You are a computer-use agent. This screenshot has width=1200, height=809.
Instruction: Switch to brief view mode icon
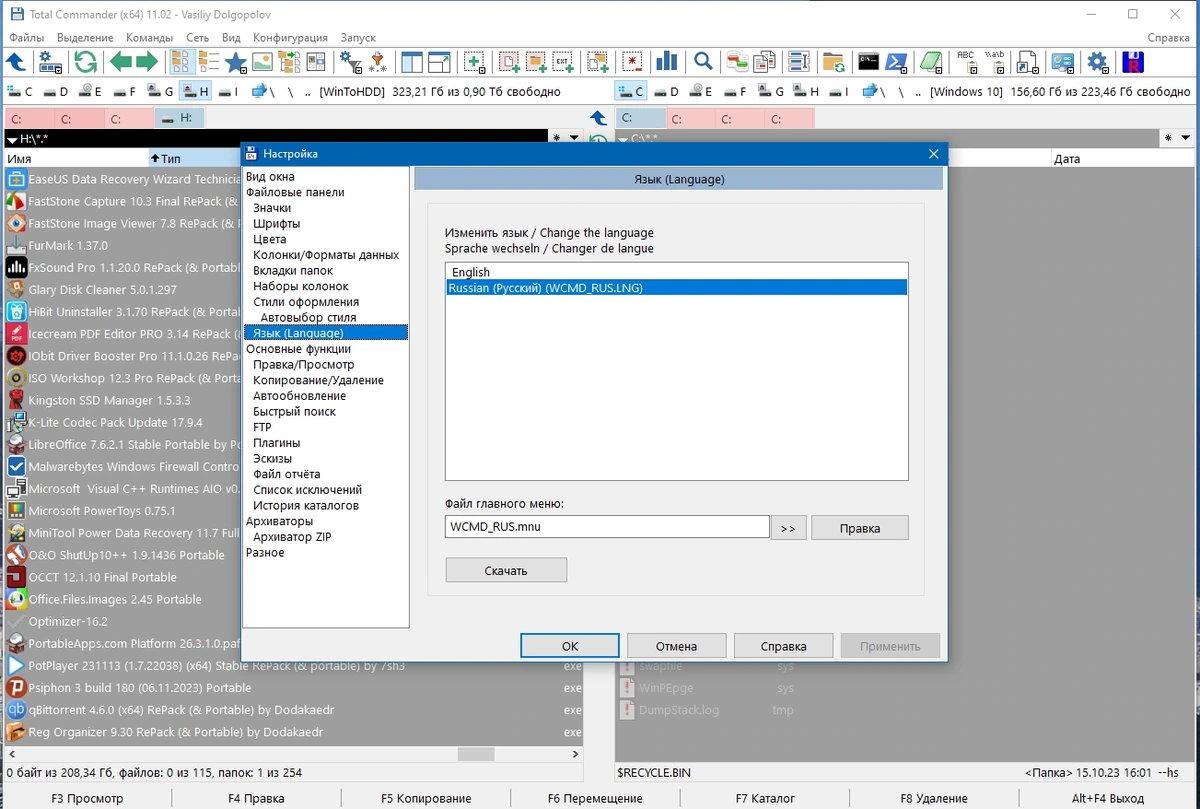182,62
